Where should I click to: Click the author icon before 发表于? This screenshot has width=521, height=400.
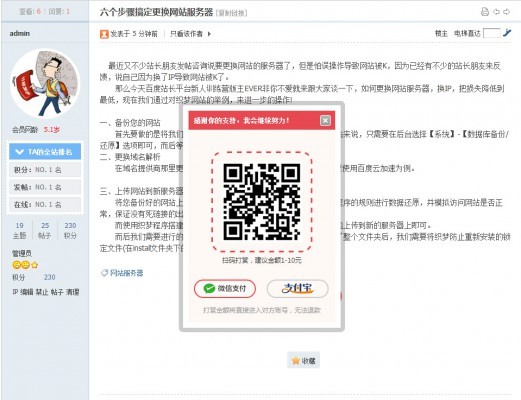tap(104, 34)
